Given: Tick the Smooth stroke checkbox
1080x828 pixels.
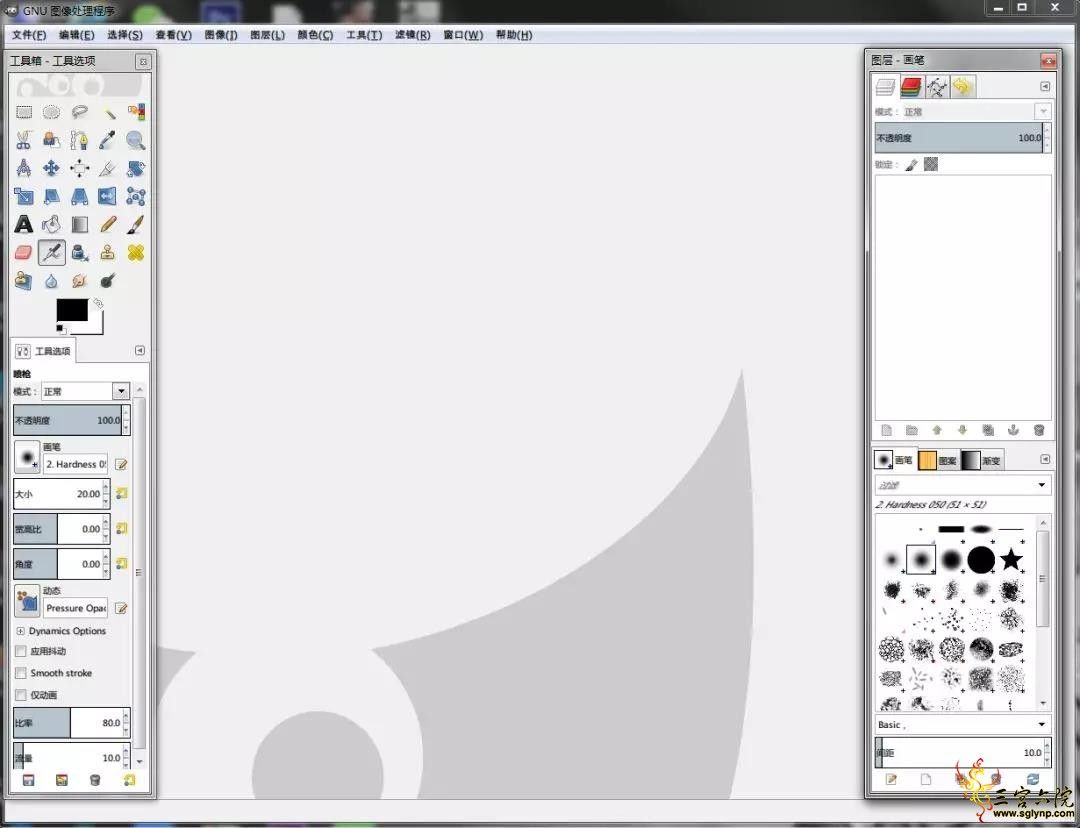Looking at the screenshot, I should (x=21, y=673).
